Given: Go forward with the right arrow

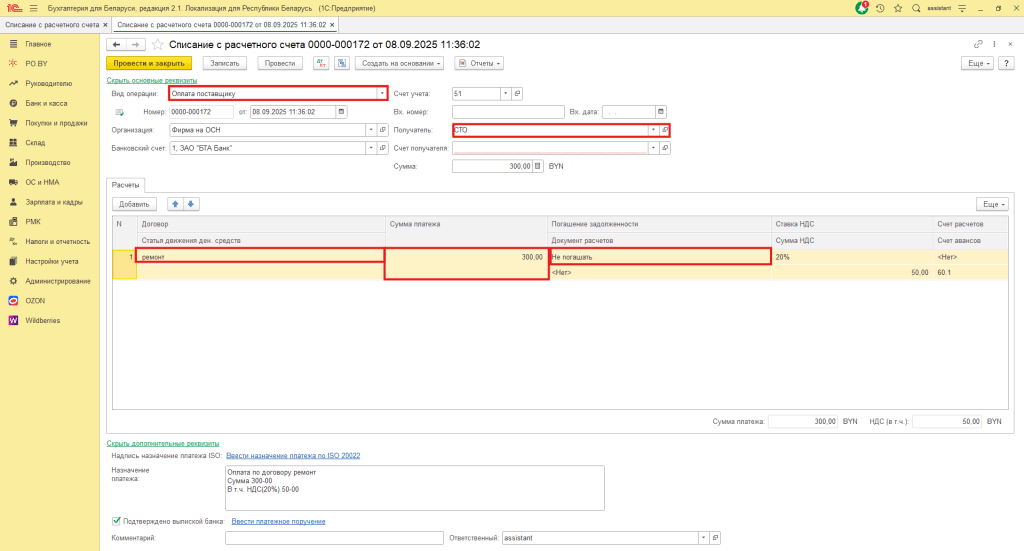Looking at the screenshot, I should [x=135, y=44].
